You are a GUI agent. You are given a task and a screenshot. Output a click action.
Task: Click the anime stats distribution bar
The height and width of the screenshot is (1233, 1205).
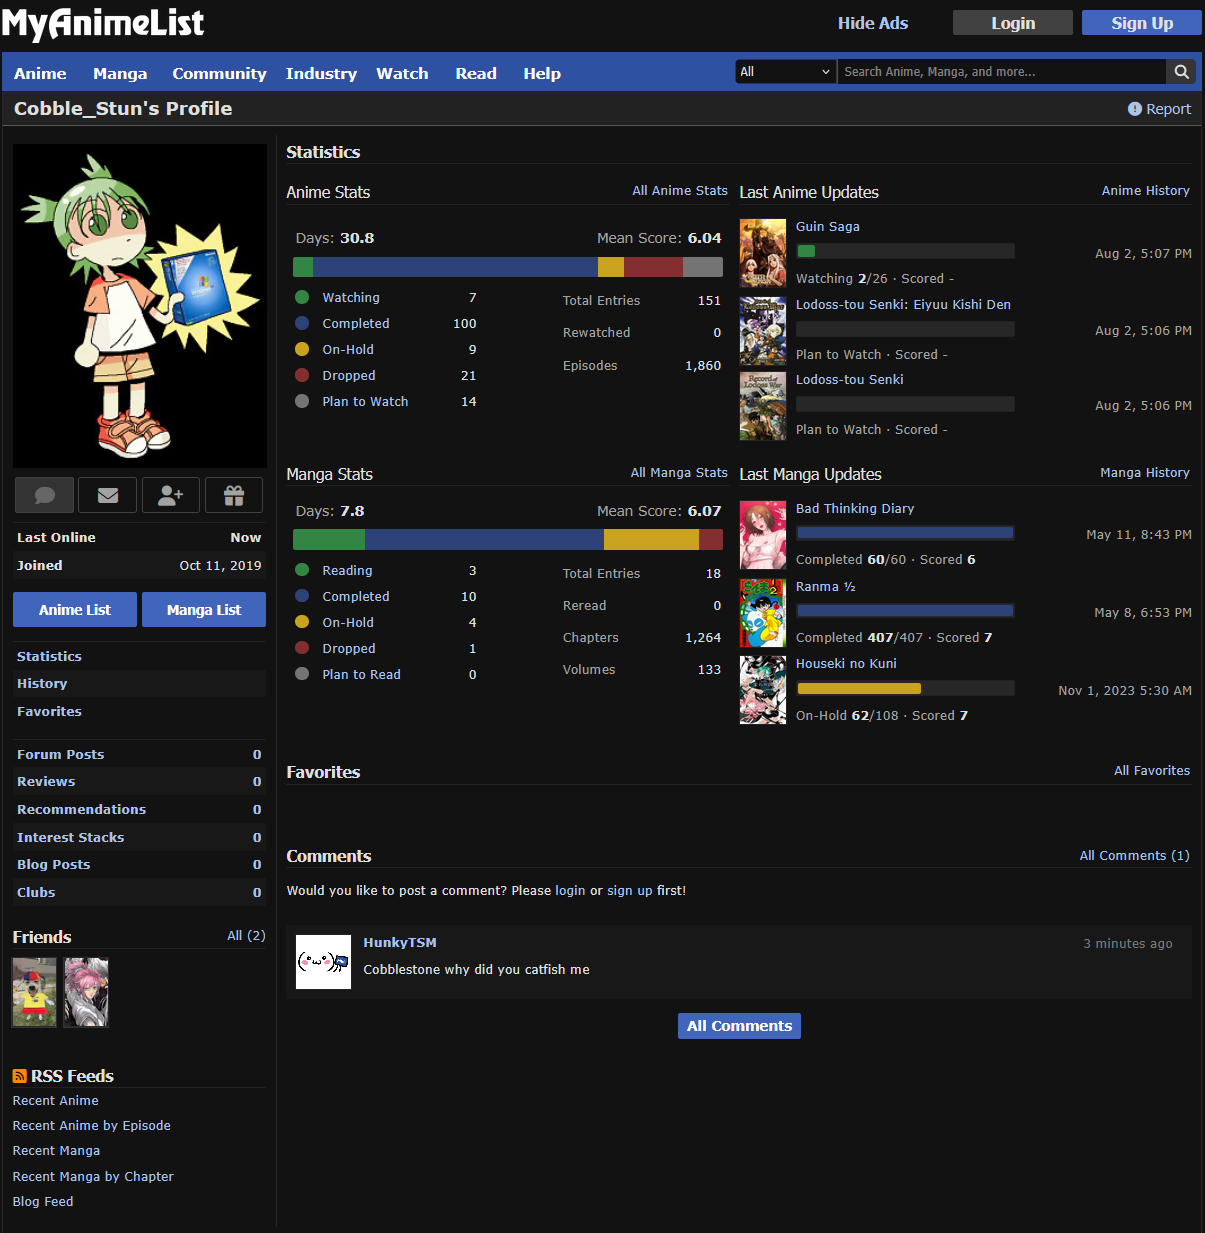coord(508,267)
